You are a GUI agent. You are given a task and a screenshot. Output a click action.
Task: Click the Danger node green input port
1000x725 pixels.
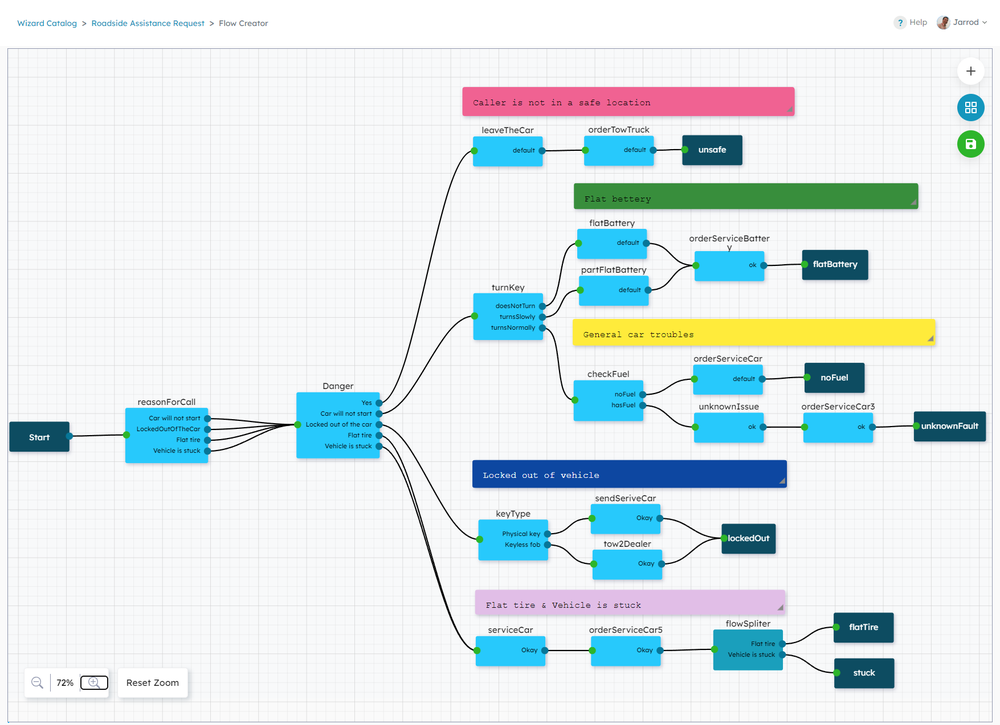pos(297,425)
